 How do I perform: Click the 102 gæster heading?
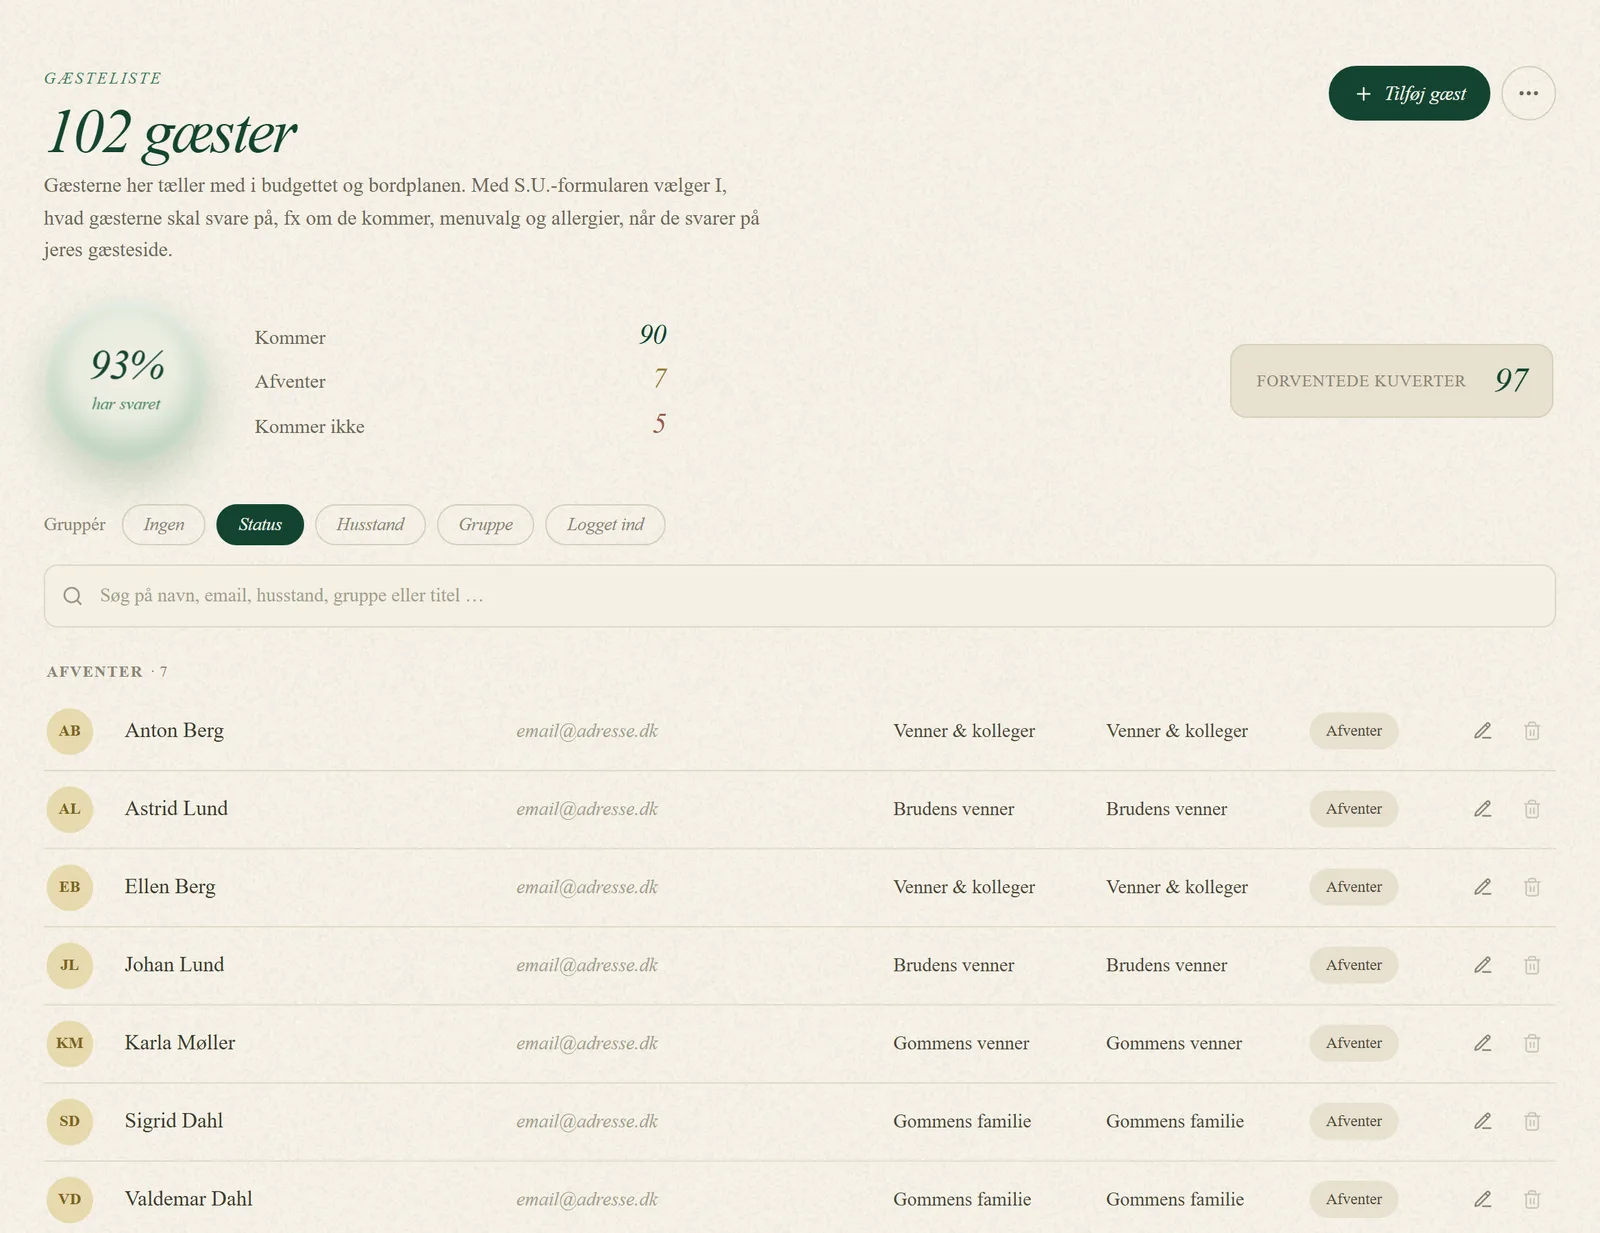tap(171, 133)
